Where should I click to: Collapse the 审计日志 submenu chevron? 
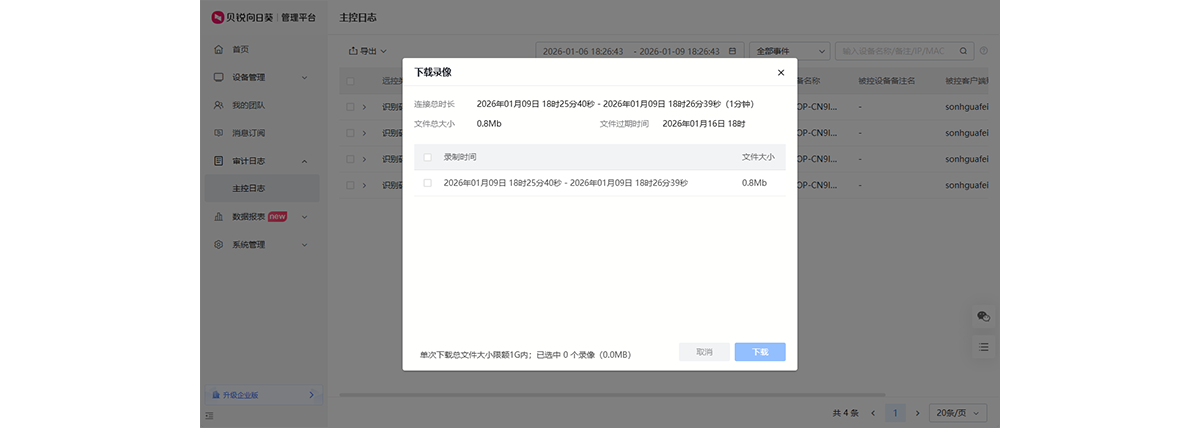(305, 161)
